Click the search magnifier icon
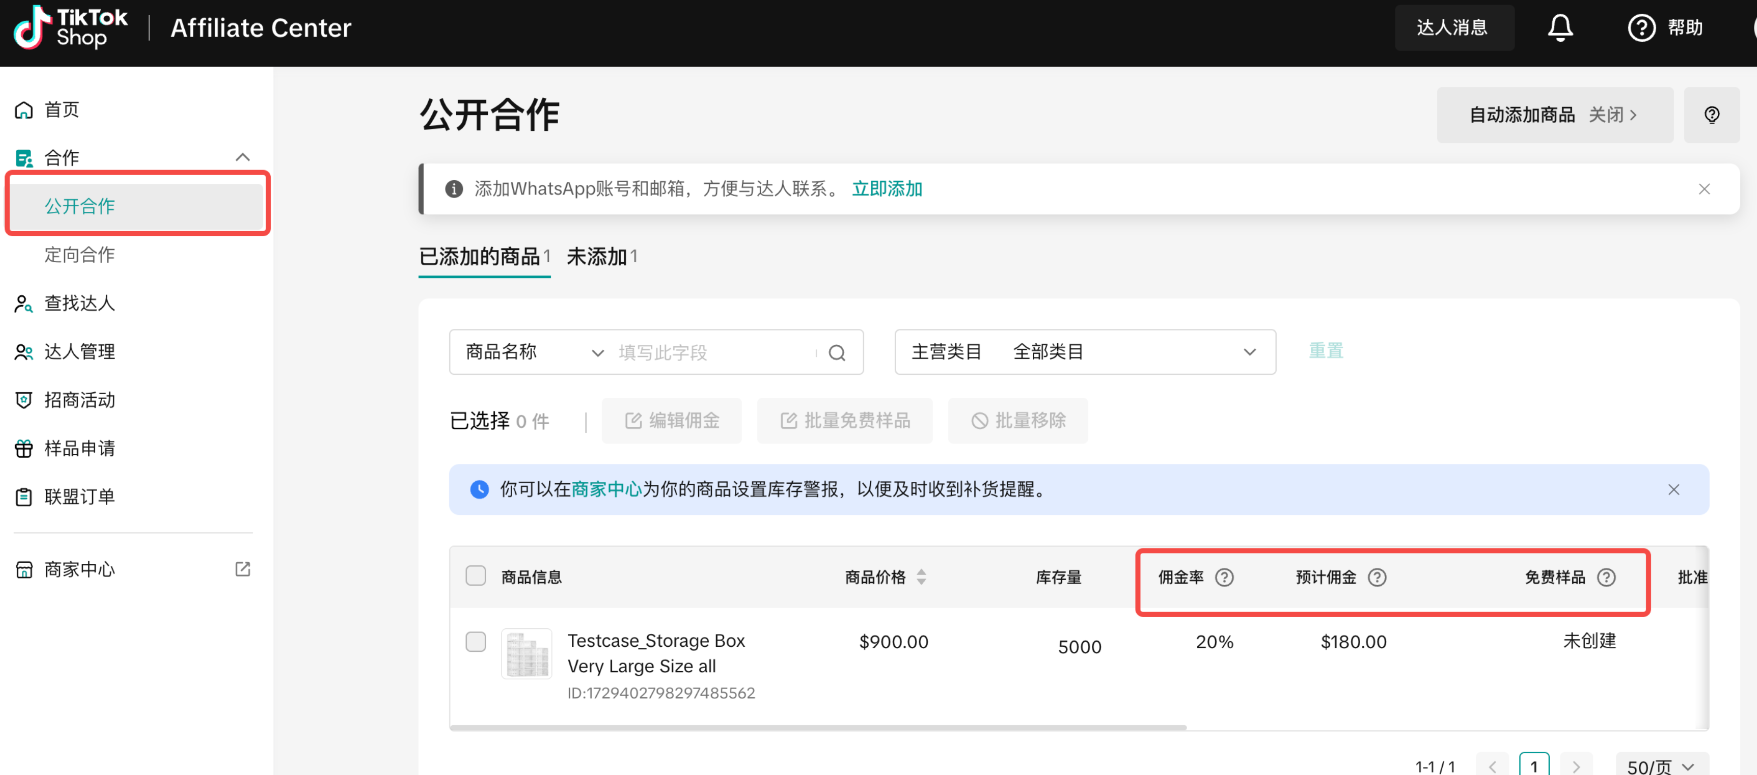The width and height of the screenshot is (1757, 775). click(x=837, y=353)
